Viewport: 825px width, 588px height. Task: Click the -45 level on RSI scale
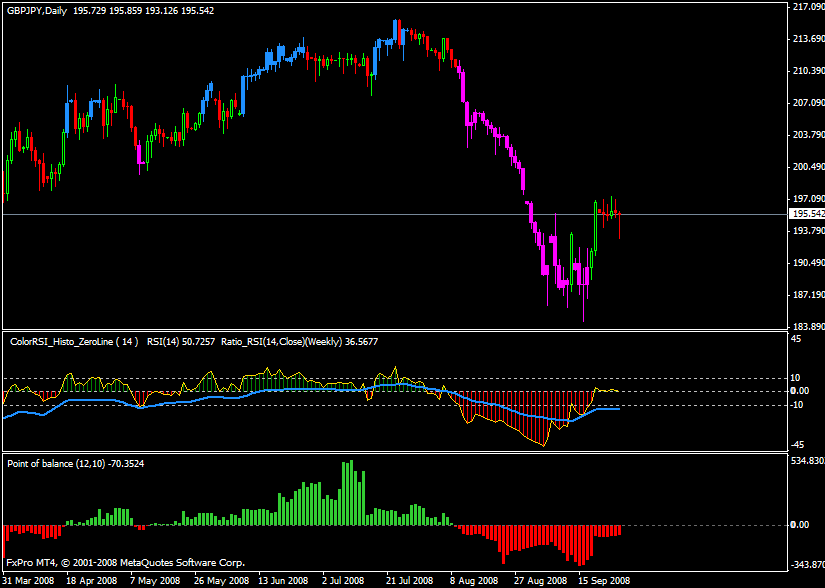click(x=796, y=445)
